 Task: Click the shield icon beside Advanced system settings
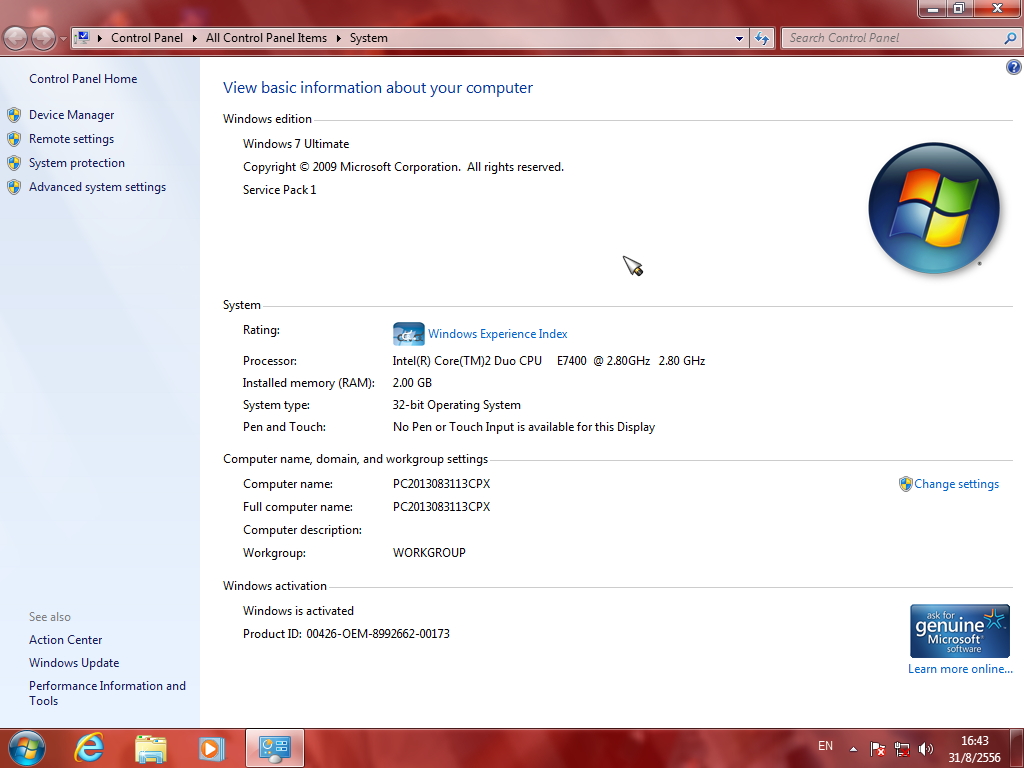pos(14,187)
